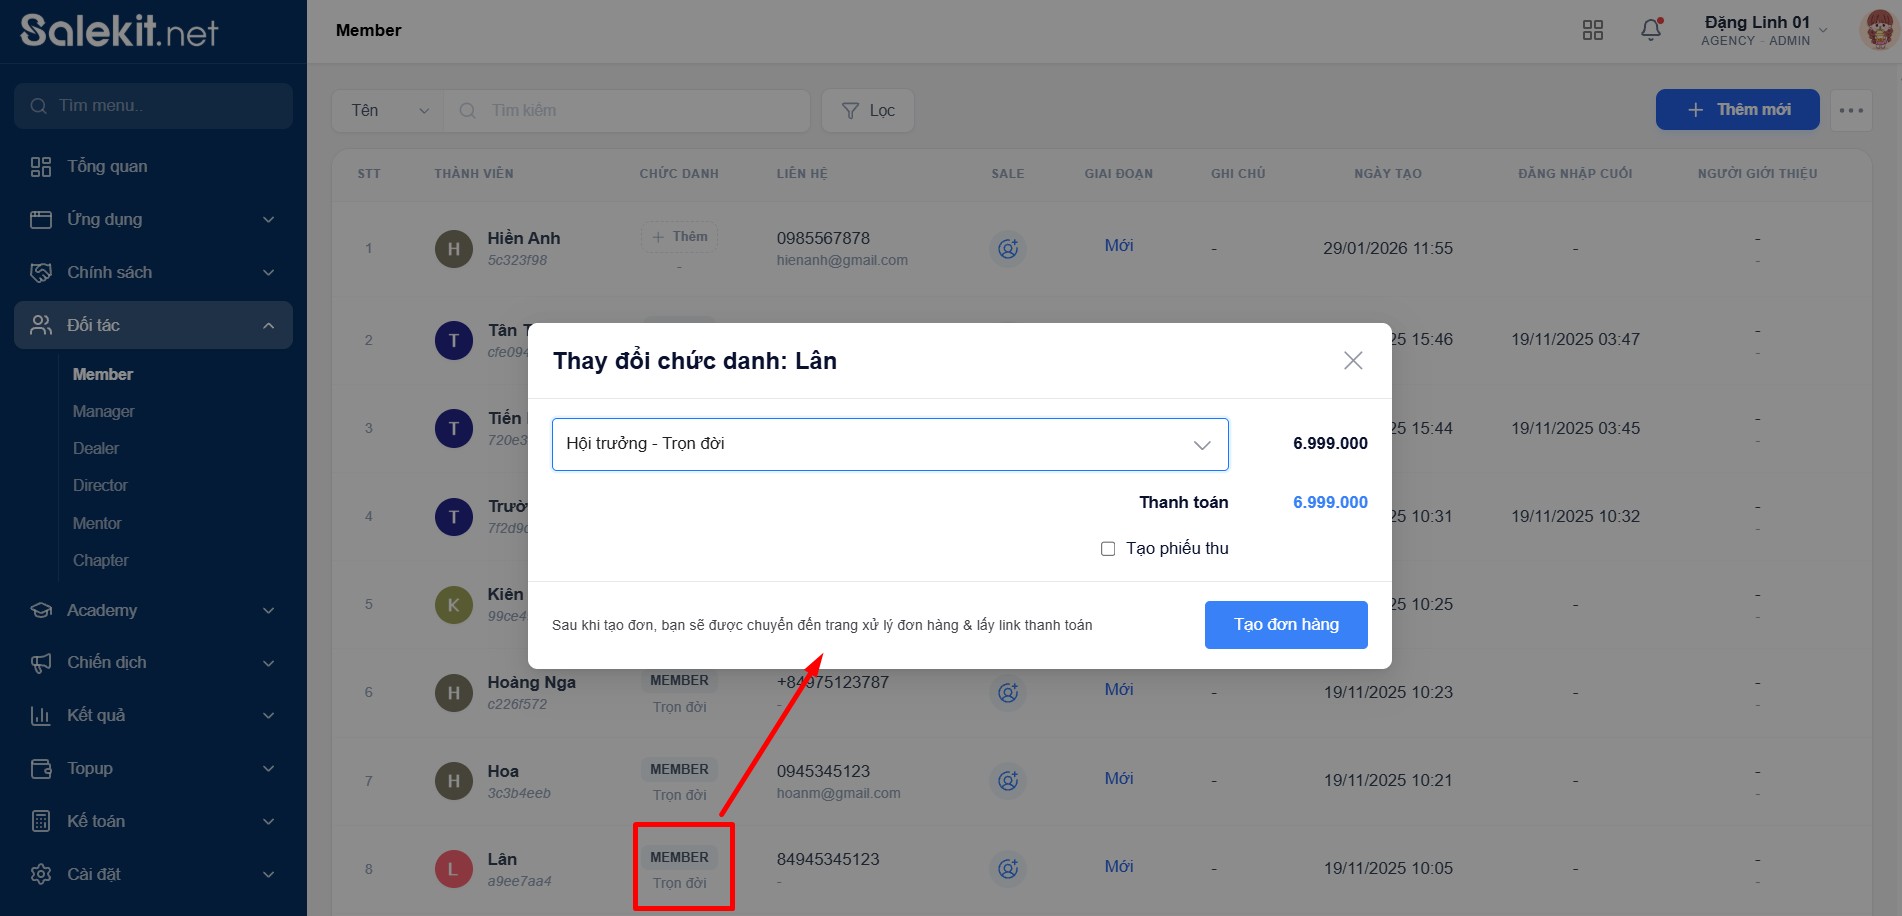Enable the Tạo phiếu thu checkbox
This screenshot has height=916, width=1902.
(x=1108, y=549)
